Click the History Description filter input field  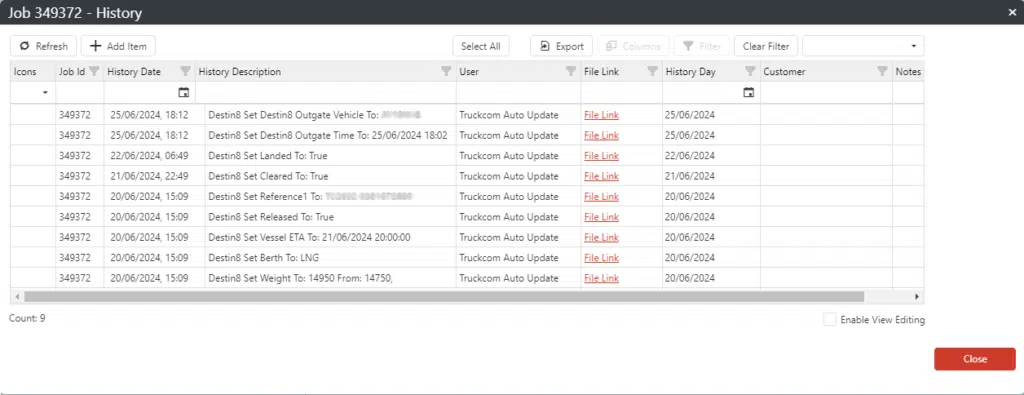click(325, 93)
